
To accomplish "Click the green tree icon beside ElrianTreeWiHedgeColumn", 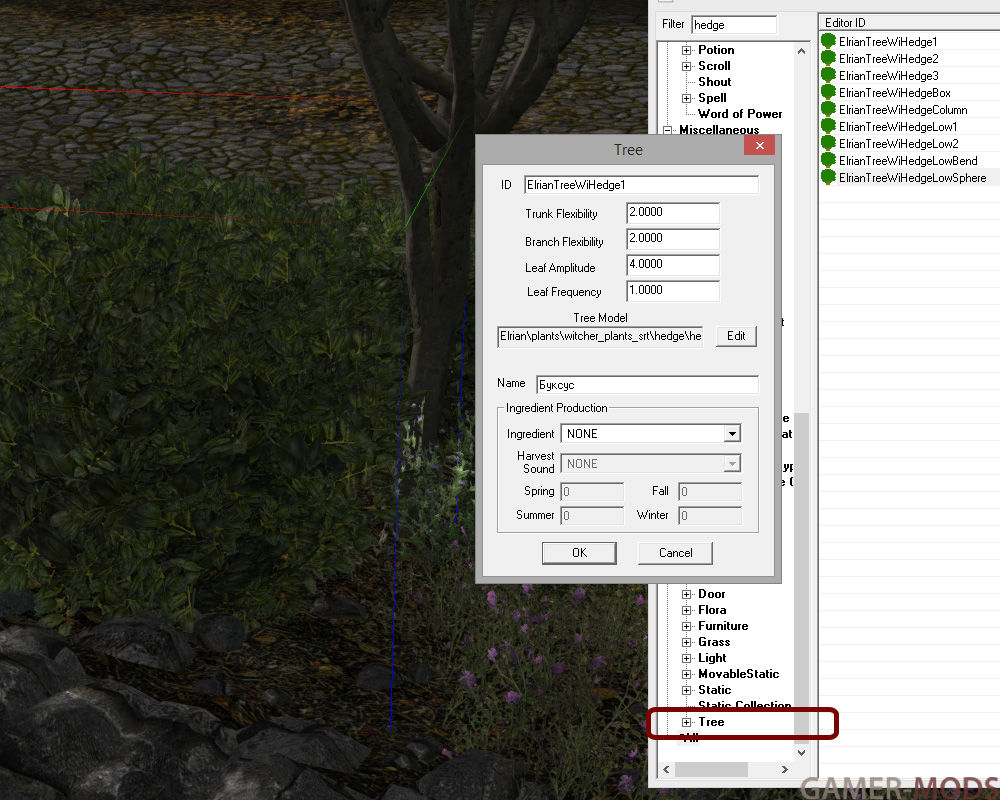I will click(828, 109).
